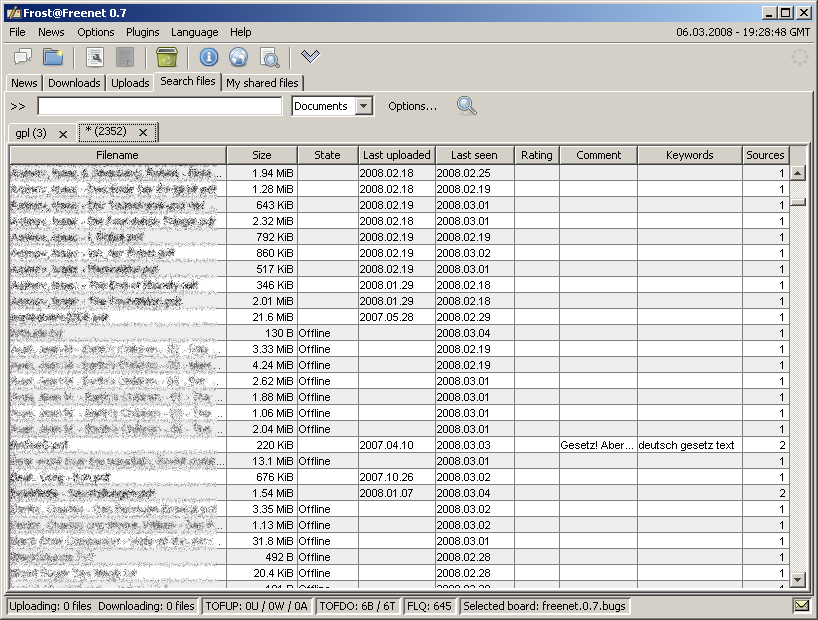Sort by the Filename column header
The height and width of the screenshot is (620, 818).
117,155
